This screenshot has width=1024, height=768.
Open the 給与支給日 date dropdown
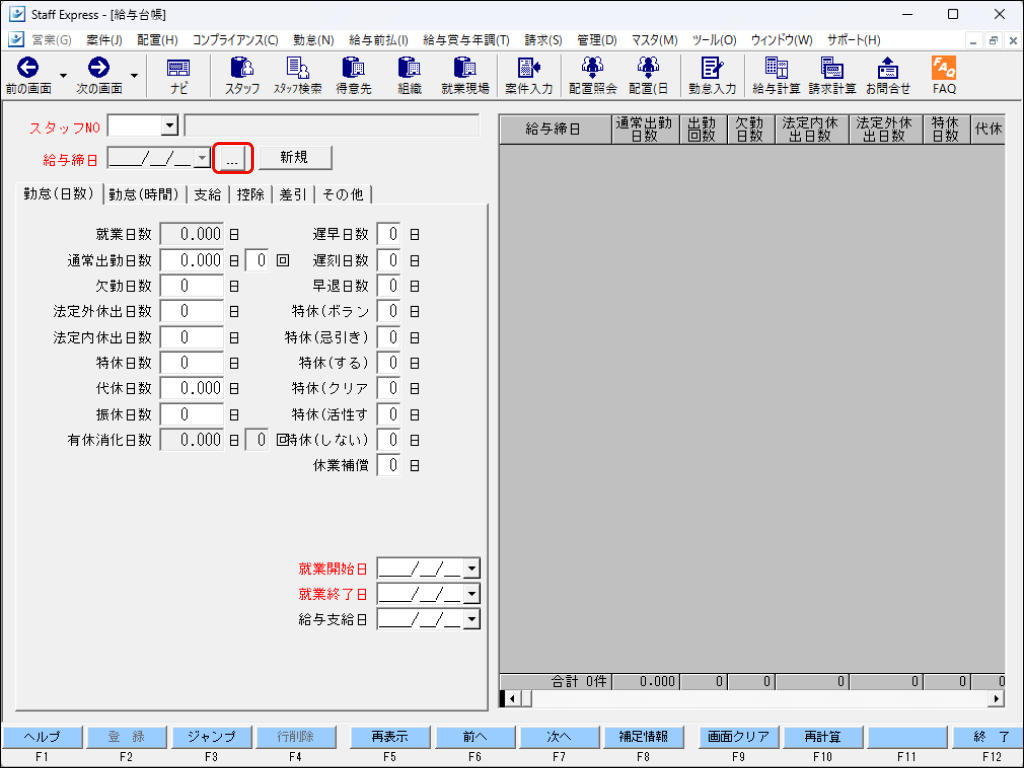pyautogui.click(x=472, y=619)
